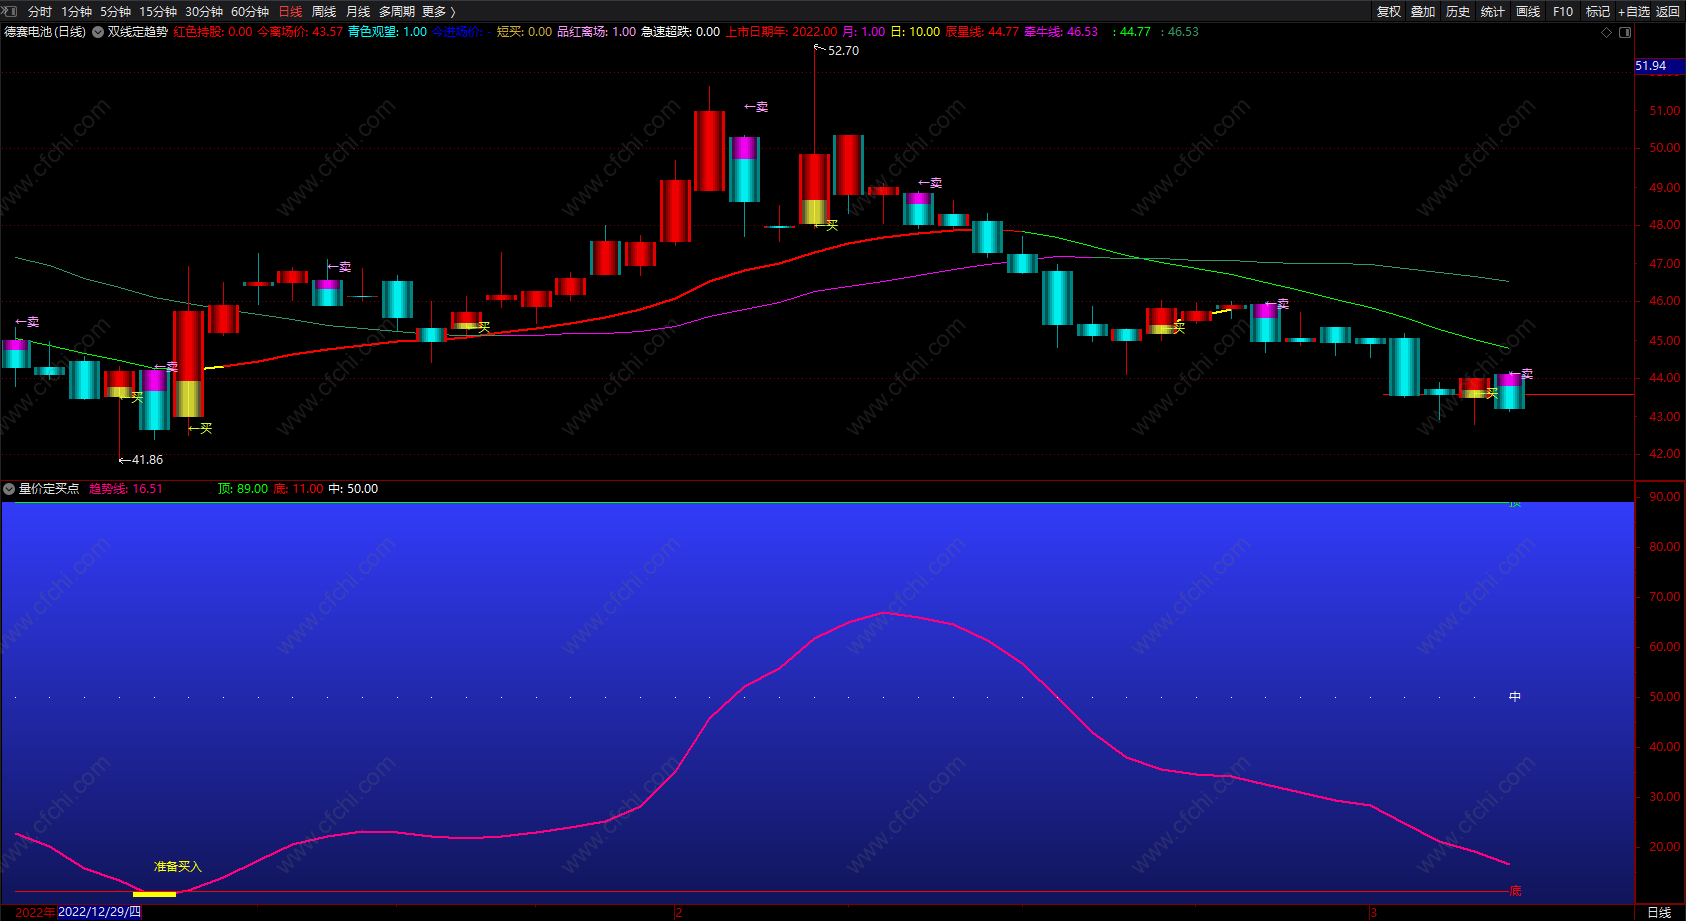1686x921 pixels.
Task: Click the 统计 statistics button
Action: coord(1493,11)
